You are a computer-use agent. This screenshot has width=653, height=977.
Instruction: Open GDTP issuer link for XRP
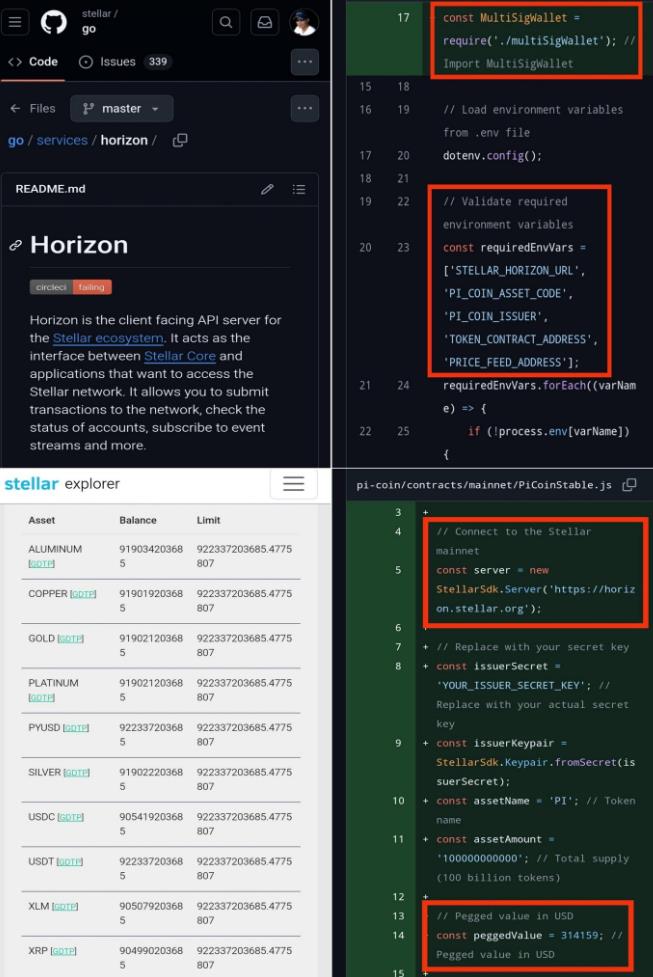pos(63,951)
